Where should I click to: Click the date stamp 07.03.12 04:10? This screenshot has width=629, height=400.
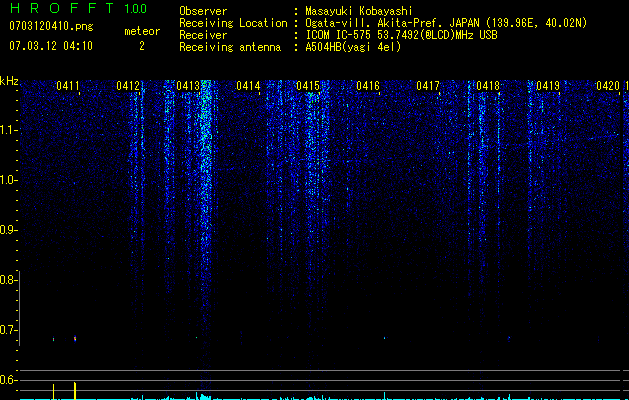point(51,46)
